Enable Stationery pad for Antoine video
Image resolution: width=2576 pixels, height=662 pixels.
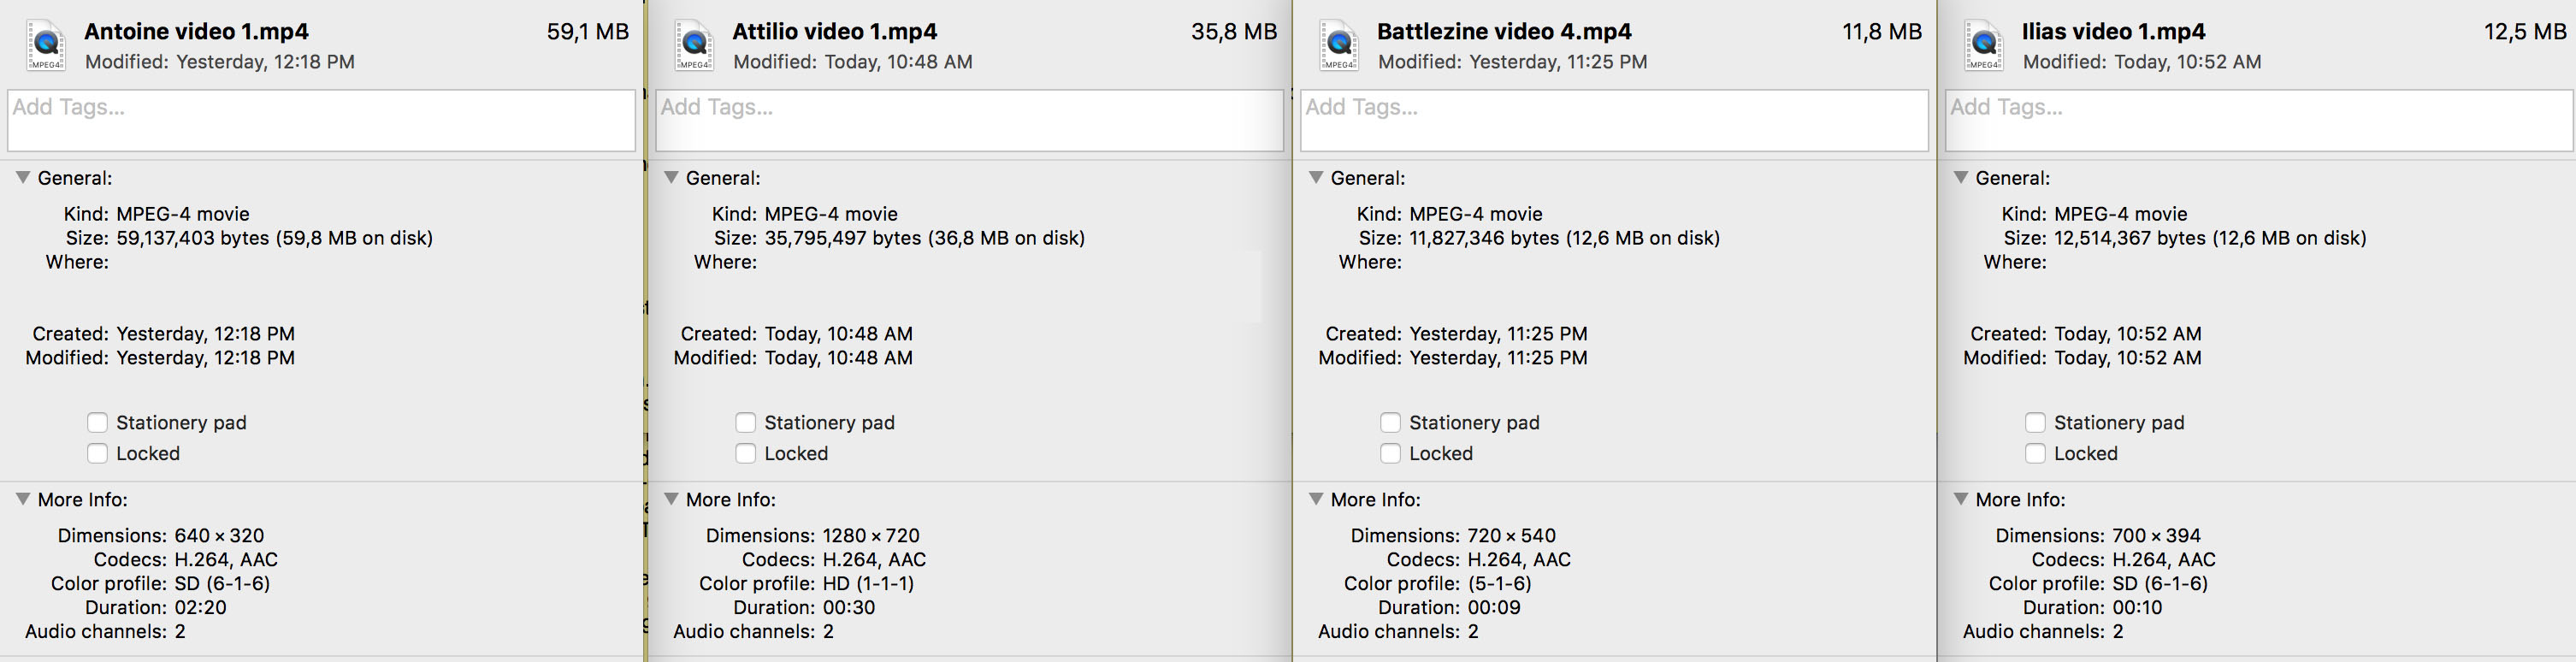pyautogui.click(x=97, y=422)
